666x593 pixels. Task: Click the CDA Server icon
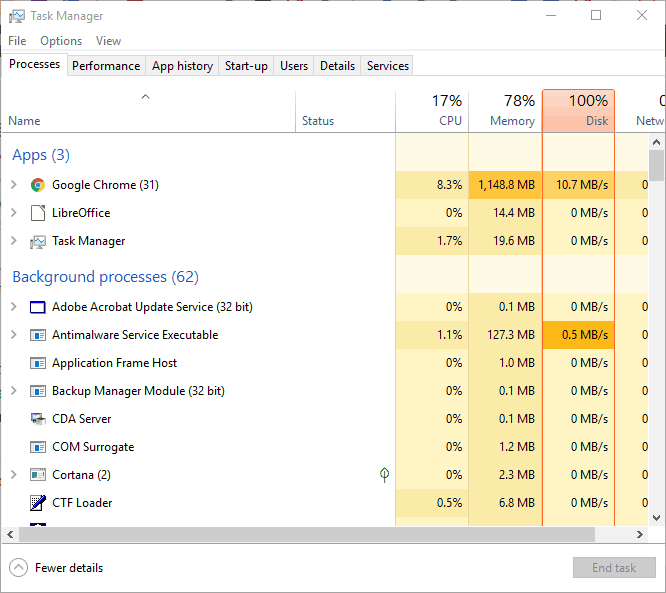pyautogui.click(x=38, y=419)
